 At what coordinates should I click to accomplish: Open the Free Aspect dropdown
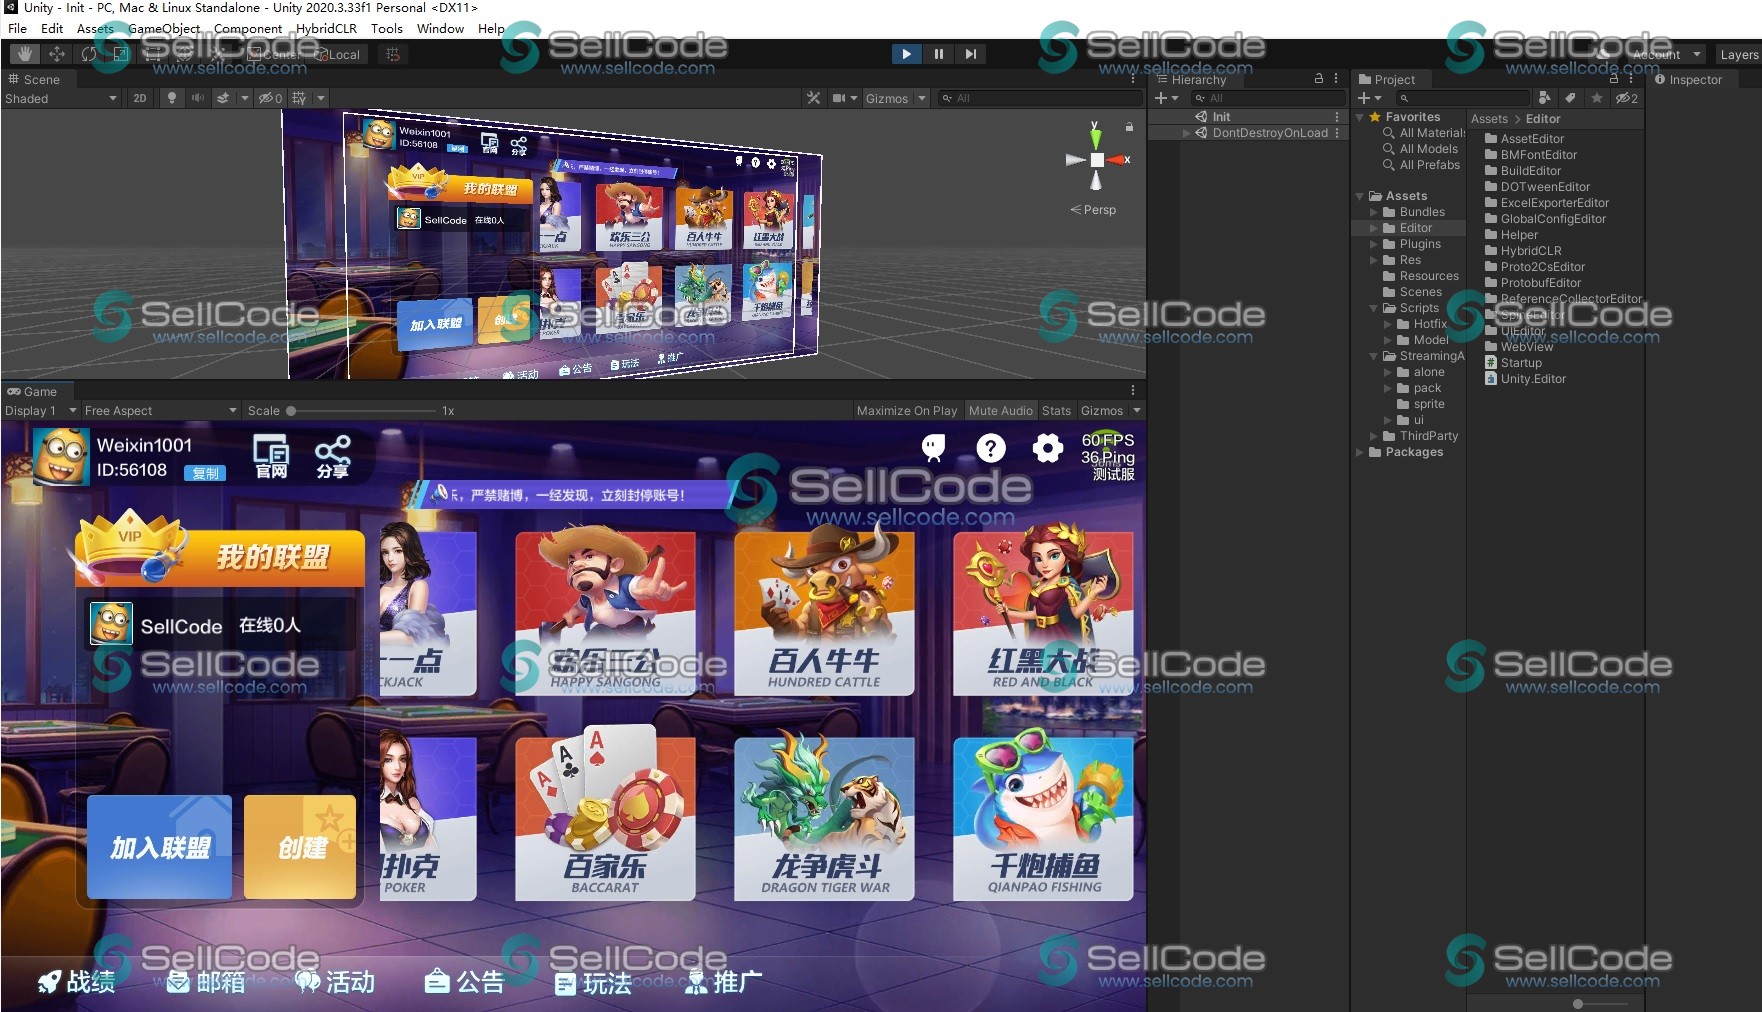[160, 411]
